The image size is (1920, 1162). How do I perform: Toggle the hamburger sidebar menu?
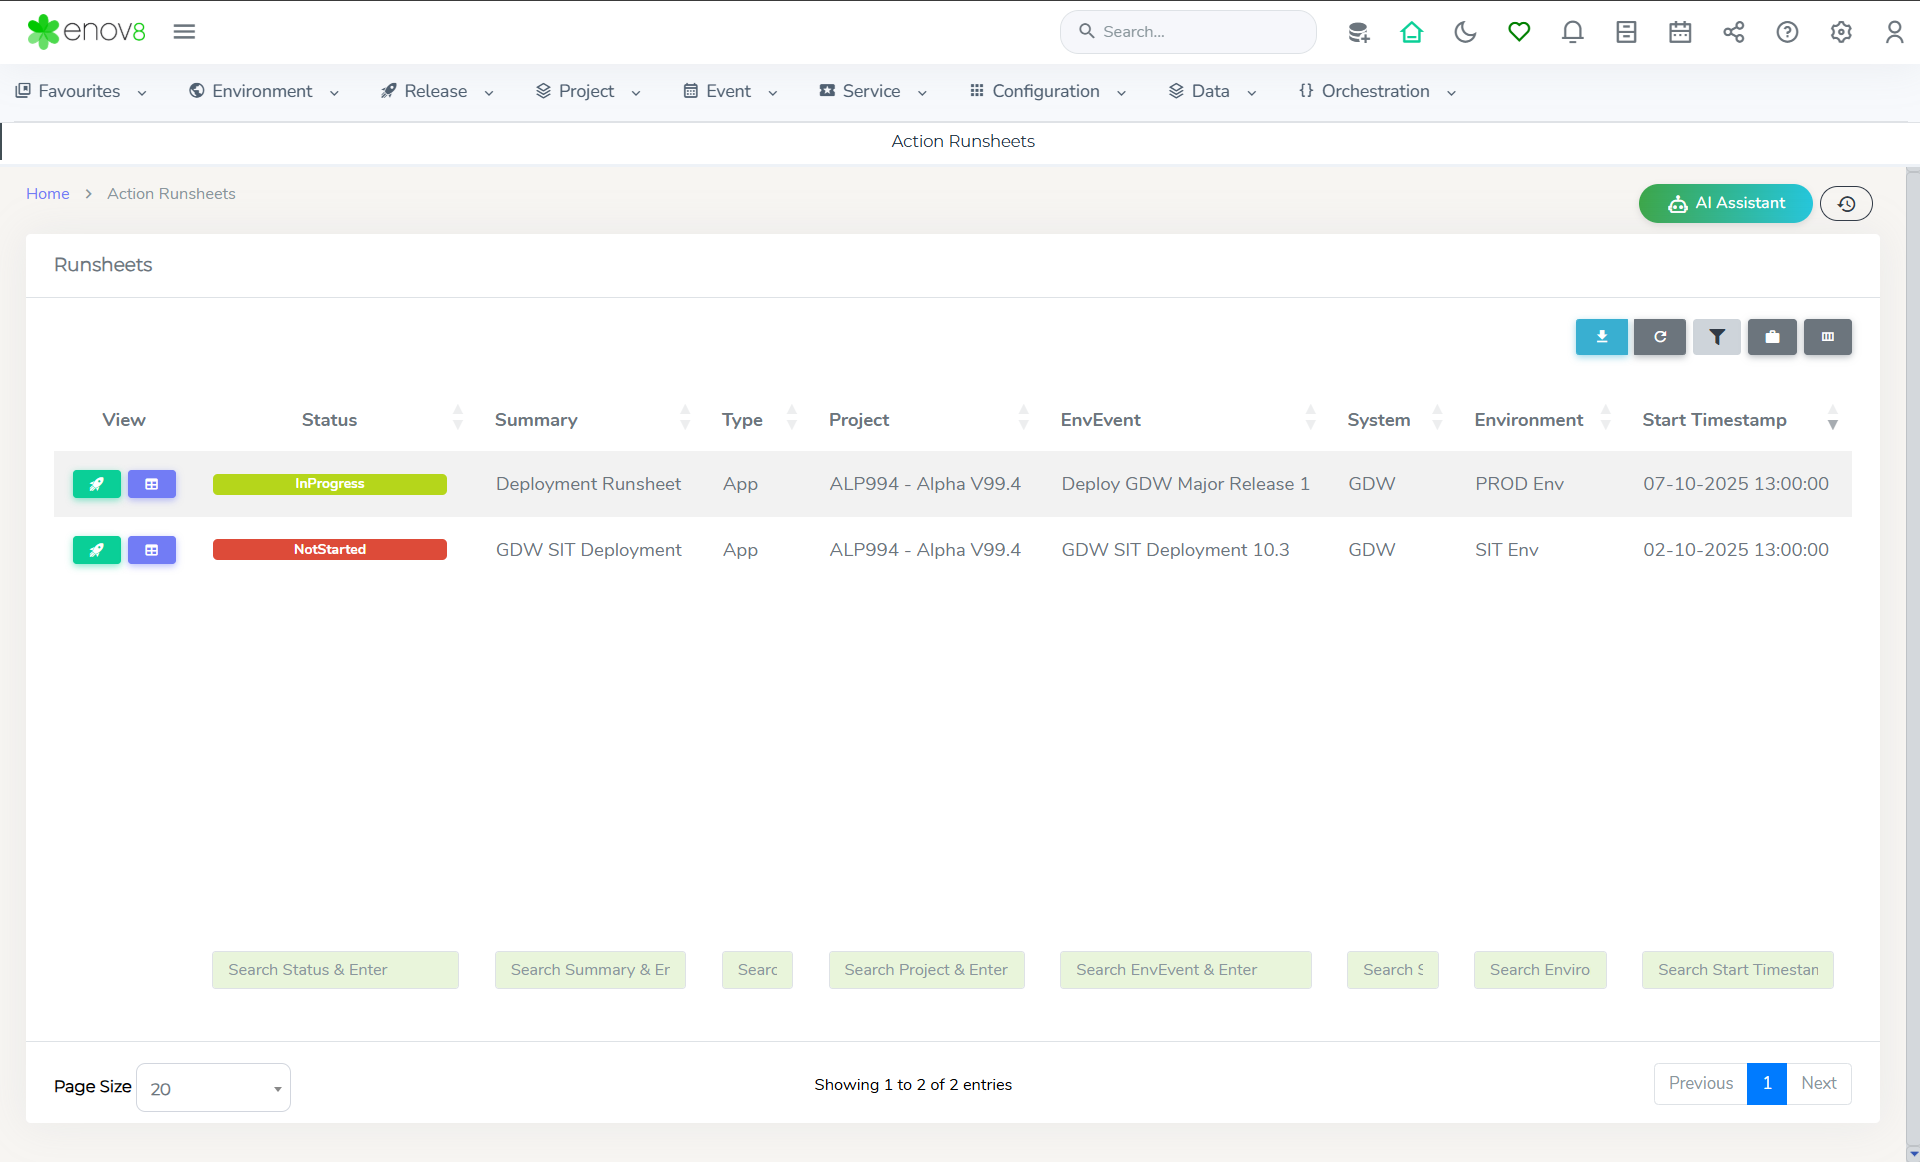click(x=184, y=32)
